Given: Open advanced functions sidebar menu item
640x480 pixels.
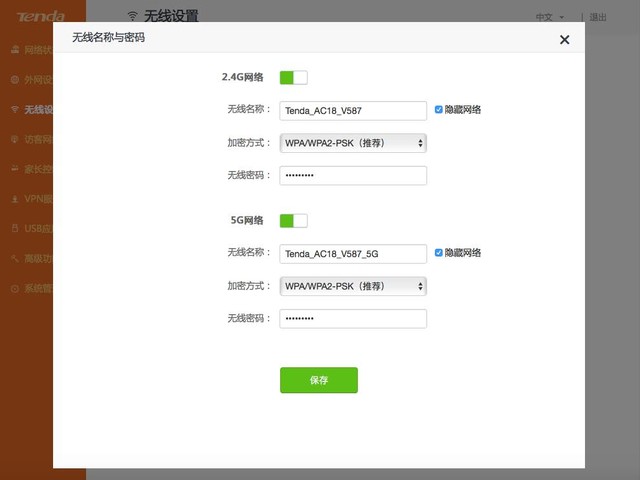Looking at the screenshot, I should click(35, 258).
